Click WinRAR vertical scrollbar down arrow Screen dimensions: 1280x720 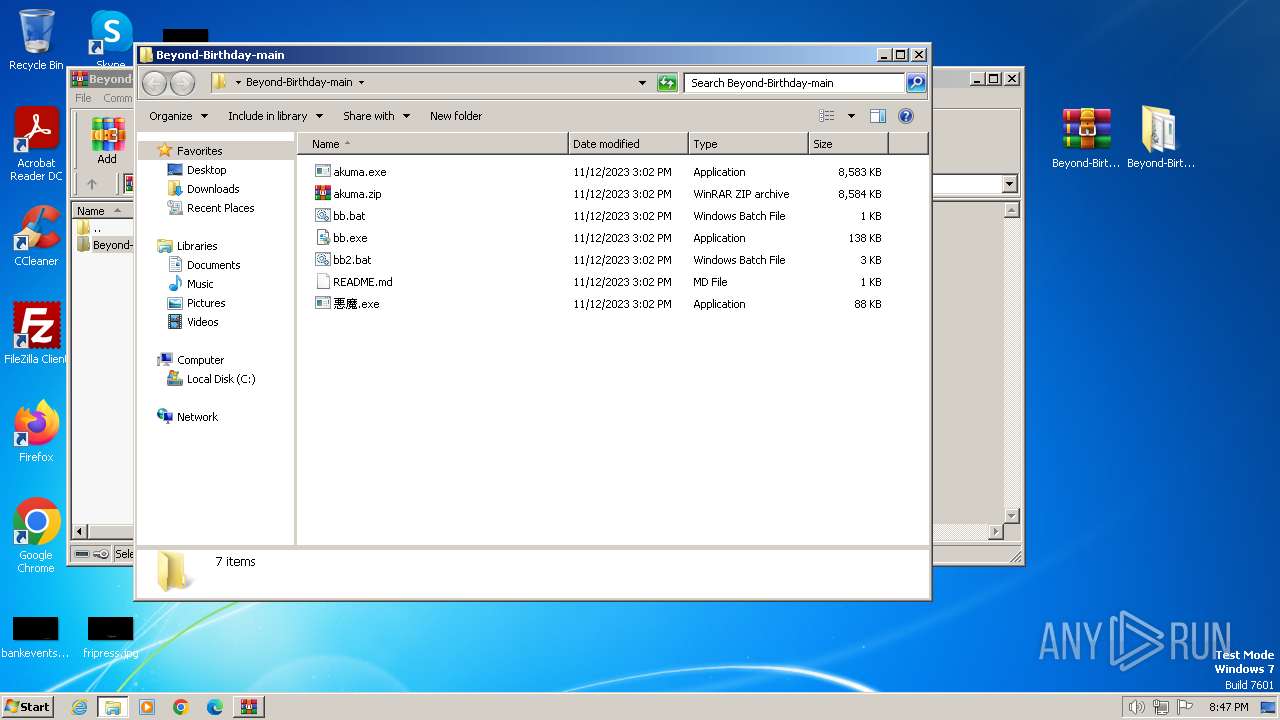[x=1011, y=516]
